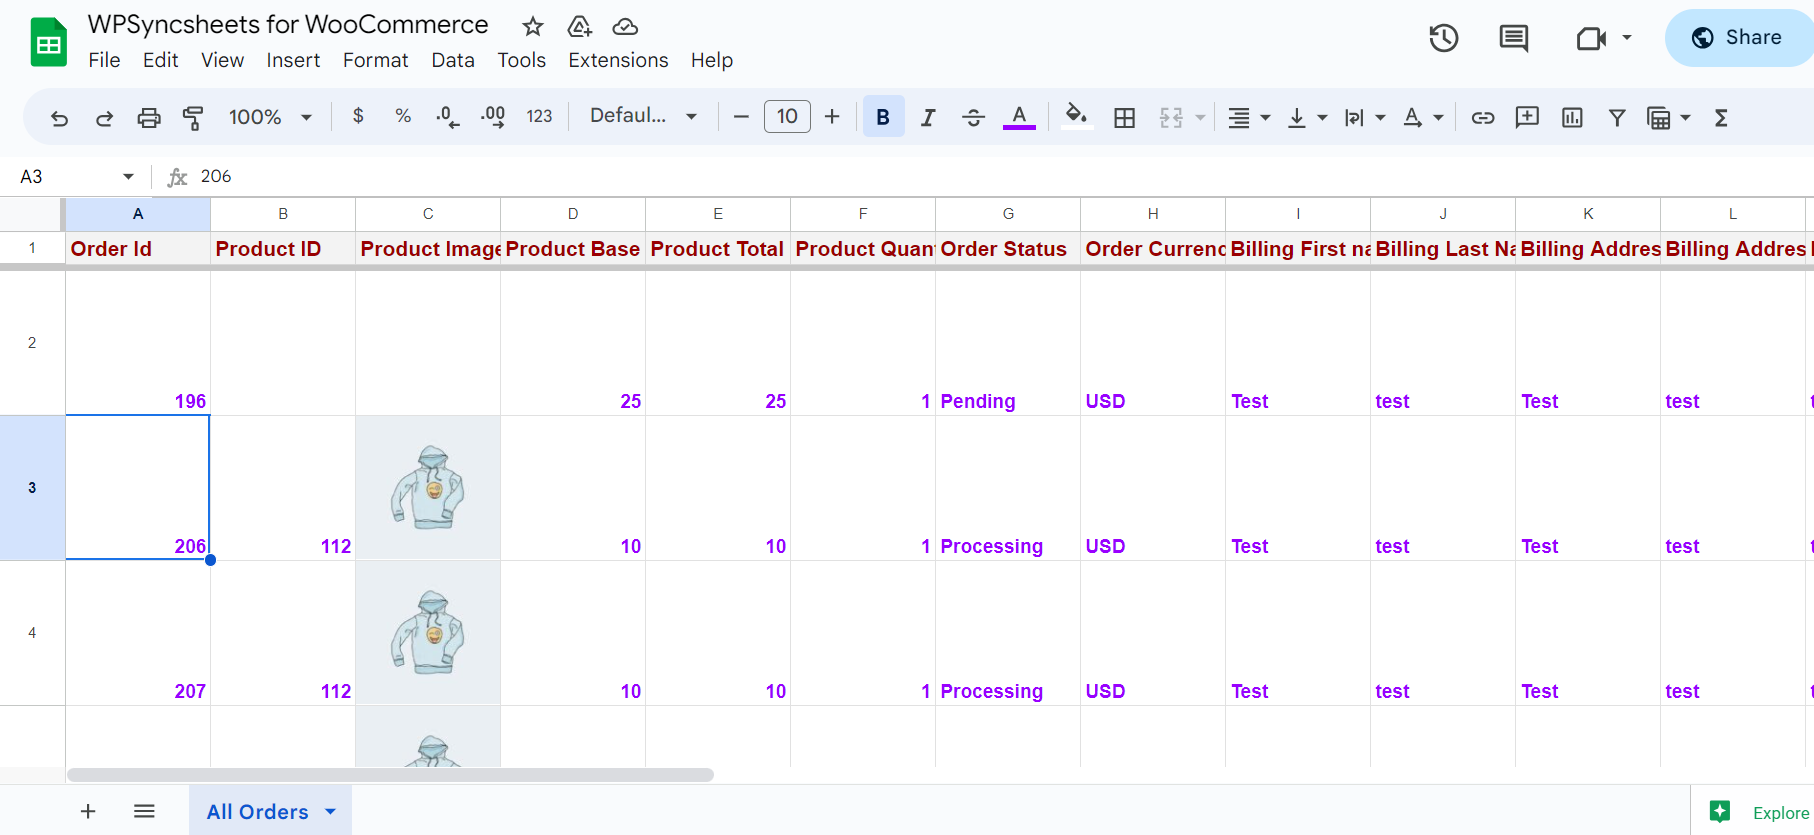Click the hoodie image in row 3

(428, 487)
